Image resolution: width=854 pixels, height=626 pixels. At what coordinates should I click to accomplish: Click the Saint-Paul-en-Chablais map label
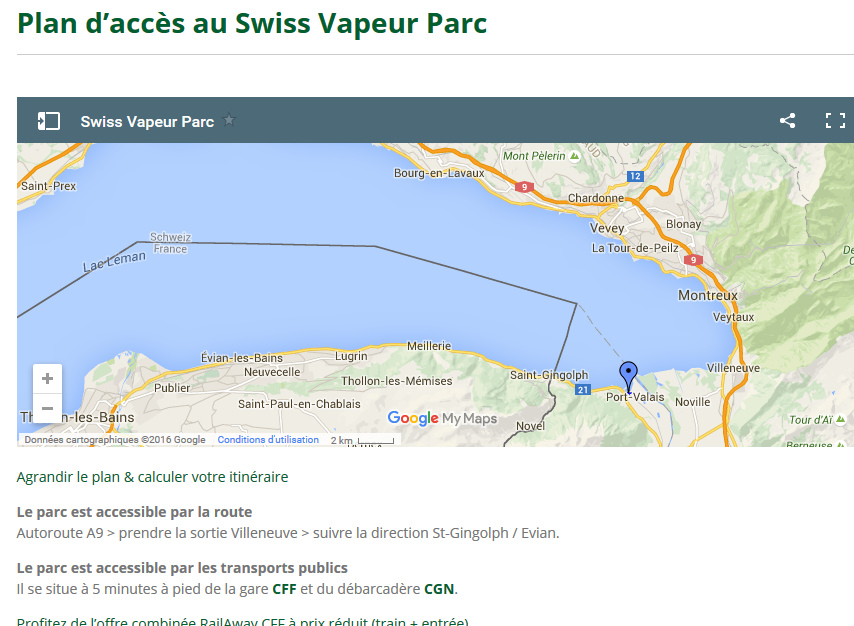(299, 404)
